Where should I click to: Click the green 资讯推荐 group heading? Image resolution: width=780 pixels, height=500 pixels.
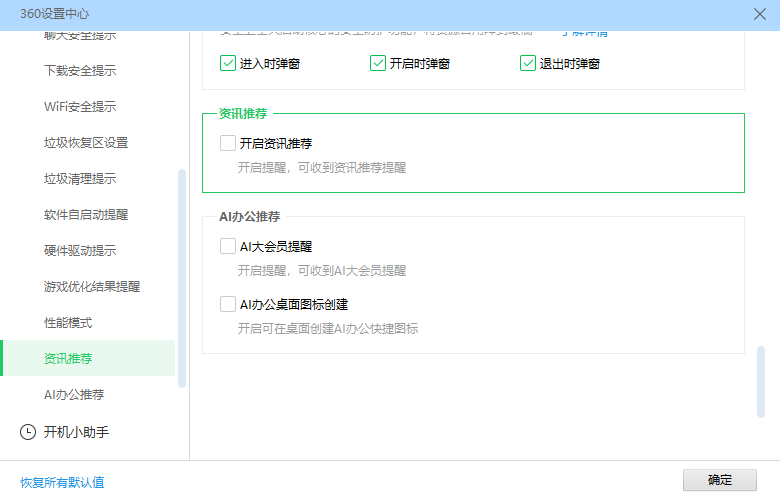[243, 113]
